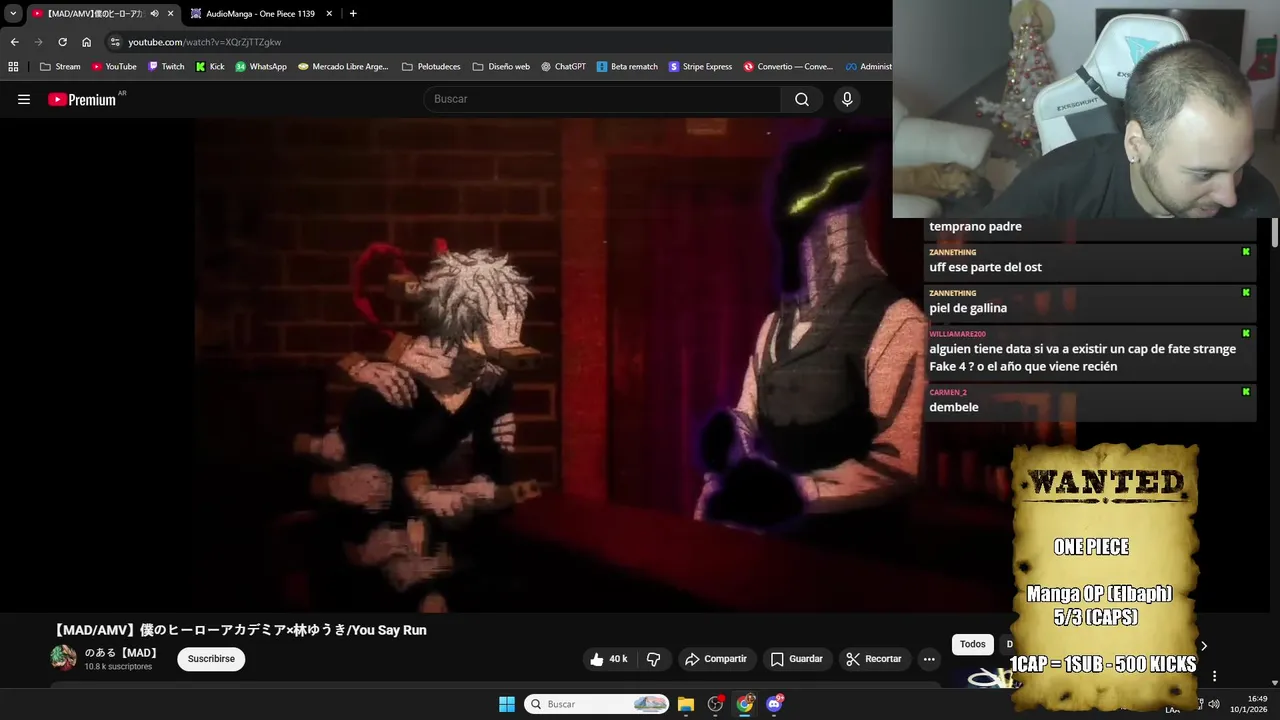Open the YouTube hamburger guide menu
The image size is (1280, 720).
click(24, 99)
